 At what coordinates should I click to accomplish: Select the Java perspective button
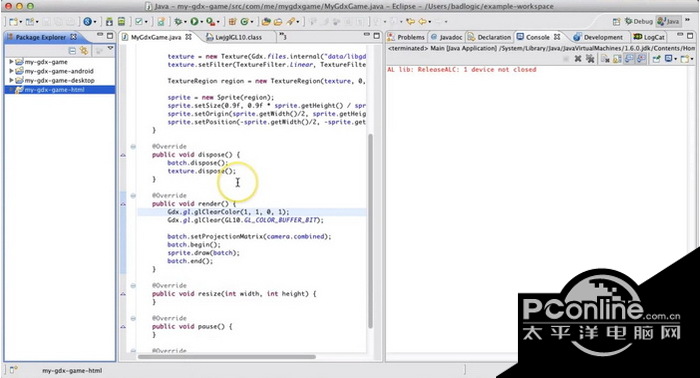point(668,21)
